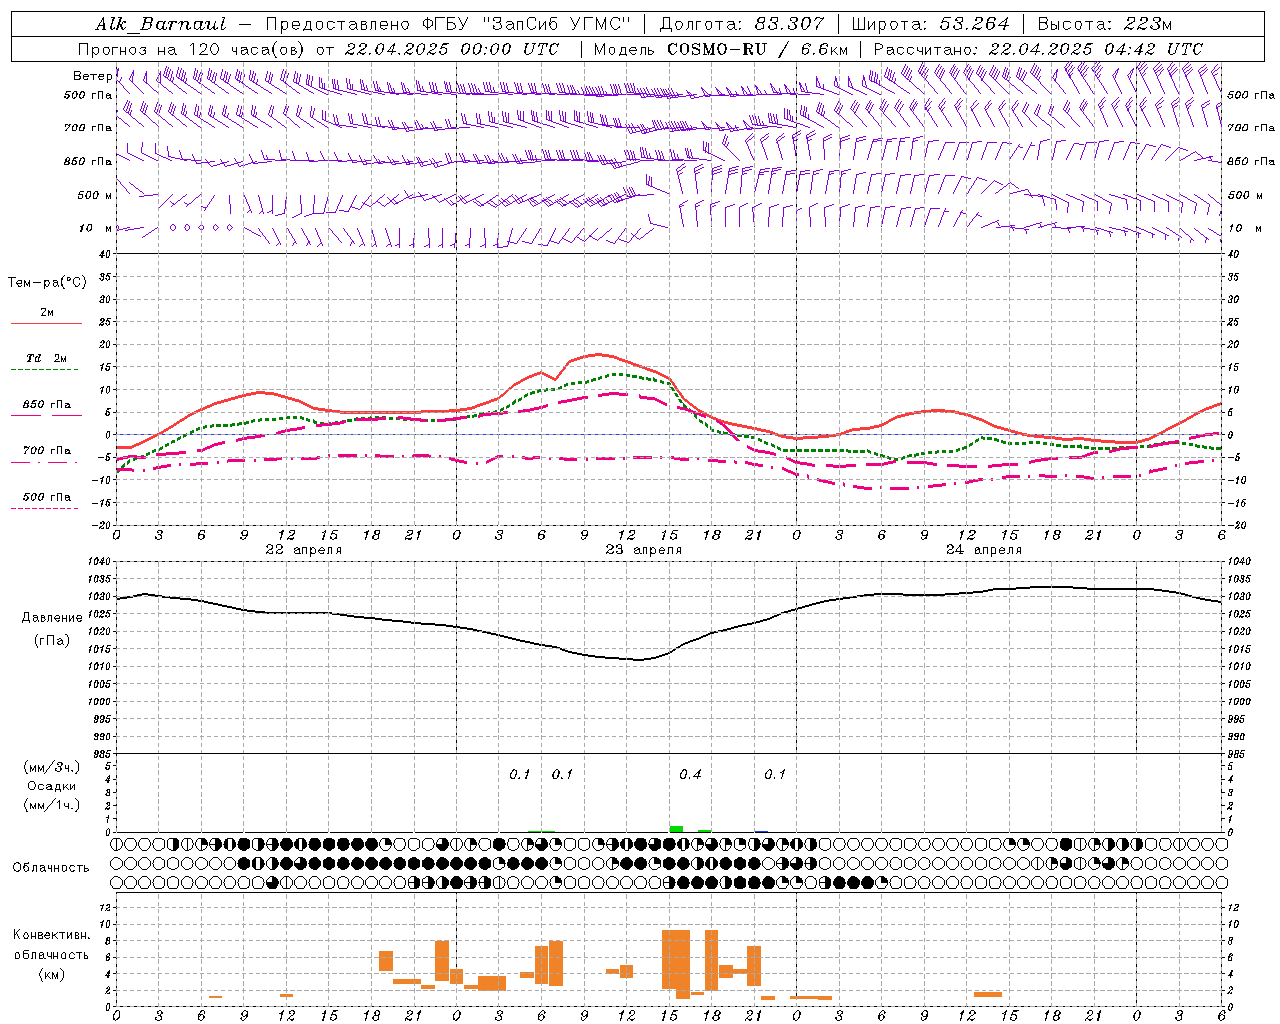Click the '(гПа)' unit under Давление
The width and height of the screenshot is (1280, 1024).
point(51,641)
